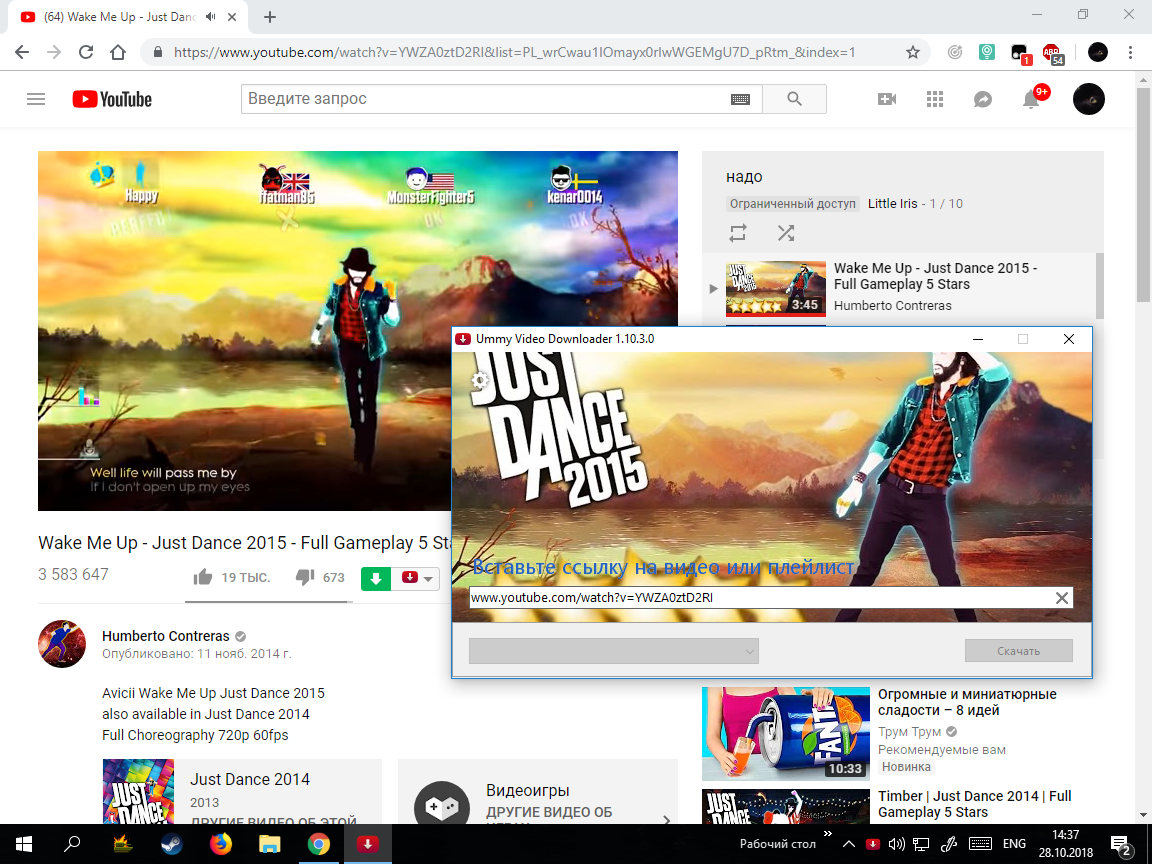Open Chrome home page

(x=118, y=52)
